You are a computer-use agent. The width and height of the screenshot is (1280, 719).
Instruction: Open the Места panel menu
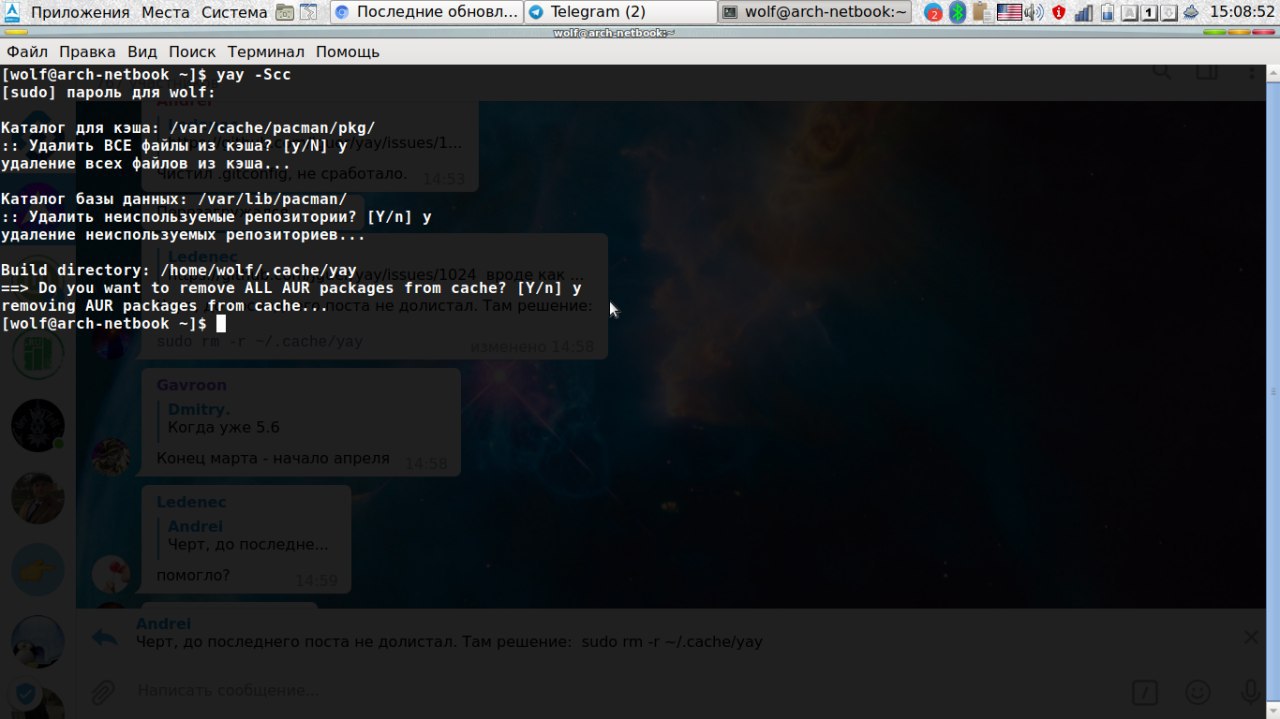[165, 12]
